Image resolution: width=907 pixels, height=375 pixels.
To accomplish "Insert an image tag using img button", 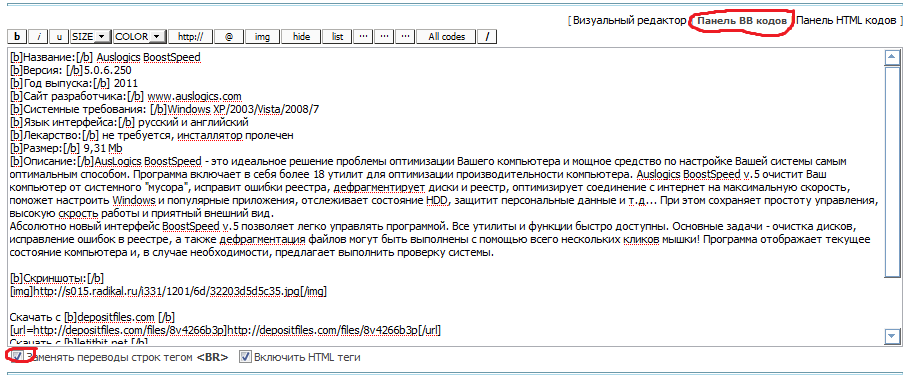I will [x=263, y=36].
